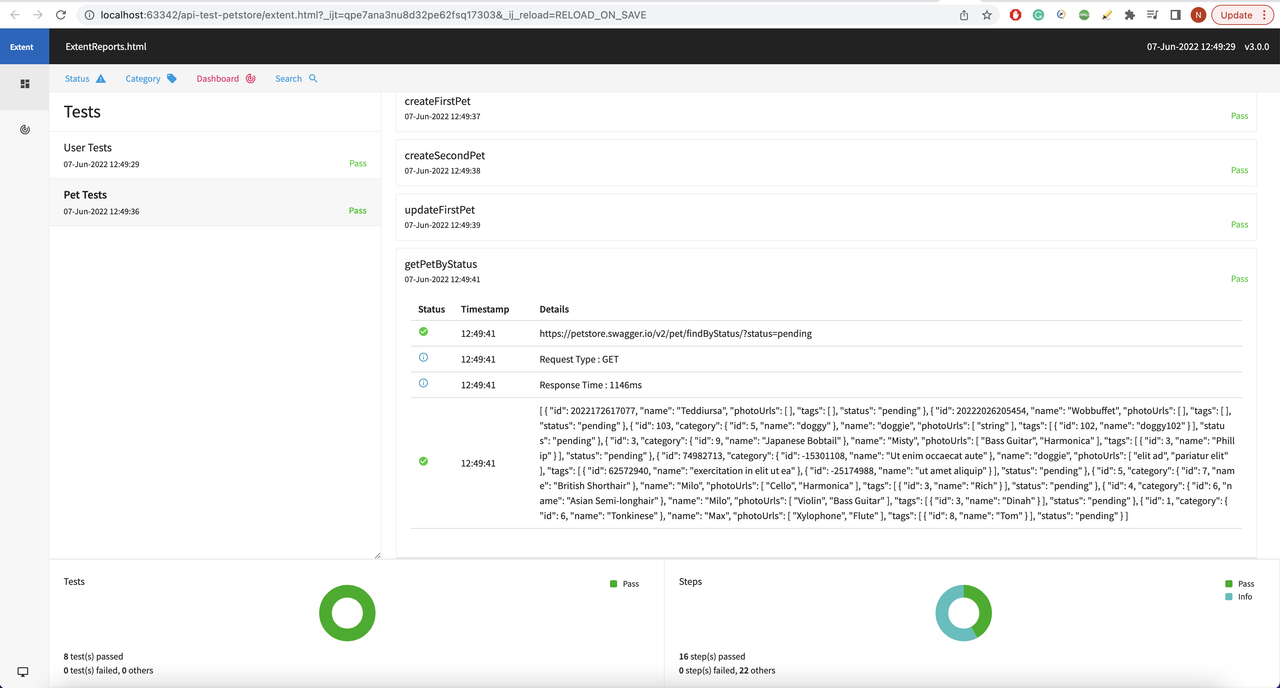Click the Status column header
The image size is (1280, 688).
431,309
